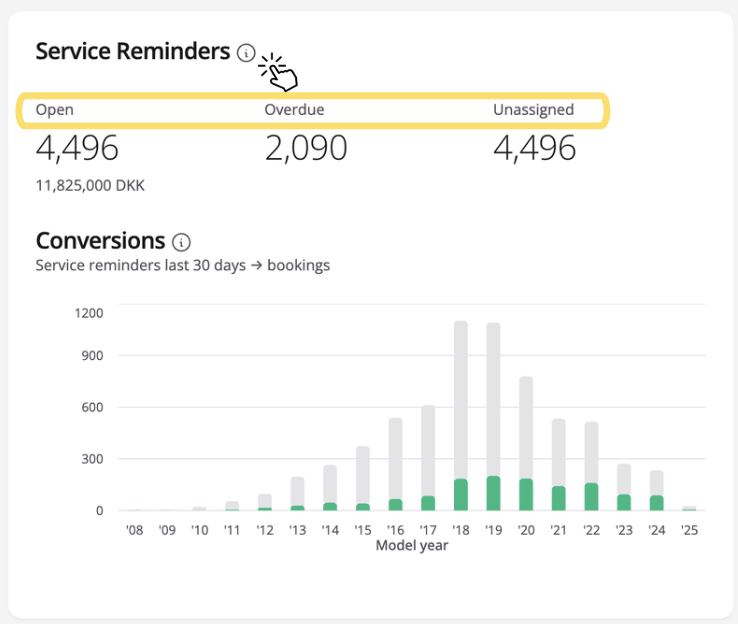The image size is (738, 624).
Task: Click the Model year axis title
Action: point(411,546)
